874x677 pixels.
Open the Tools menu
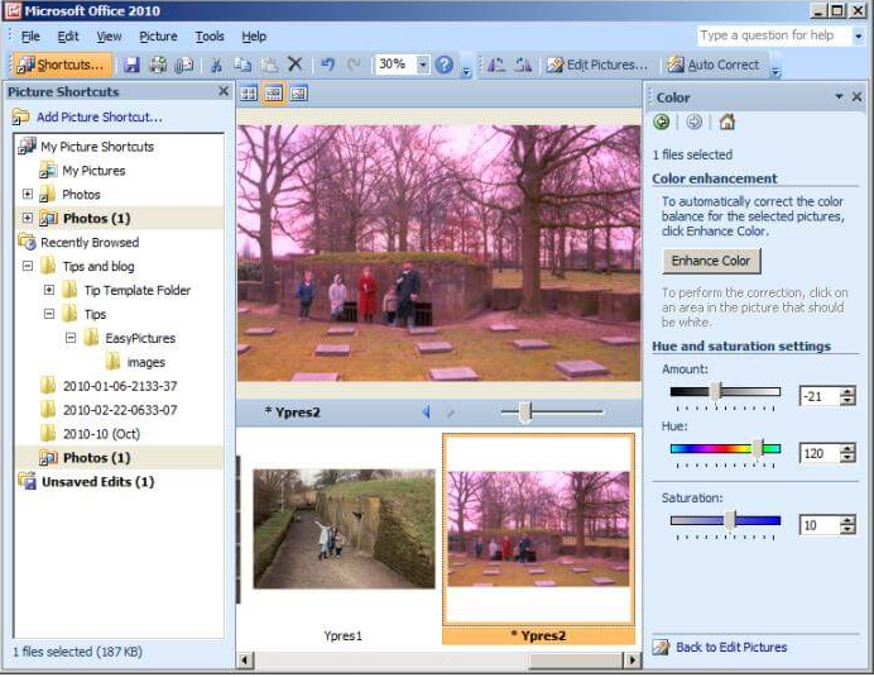coord(209,36)
